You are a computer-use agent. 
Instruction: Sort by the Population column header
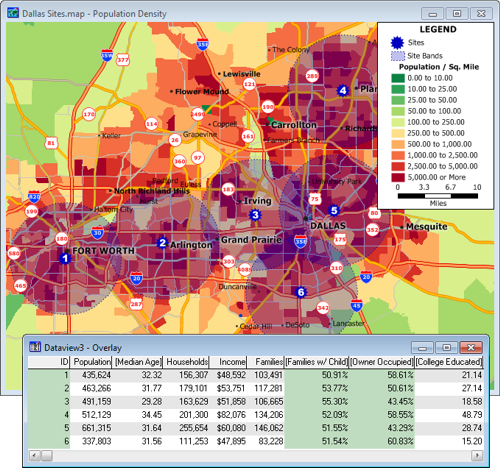tap(91, 362)
